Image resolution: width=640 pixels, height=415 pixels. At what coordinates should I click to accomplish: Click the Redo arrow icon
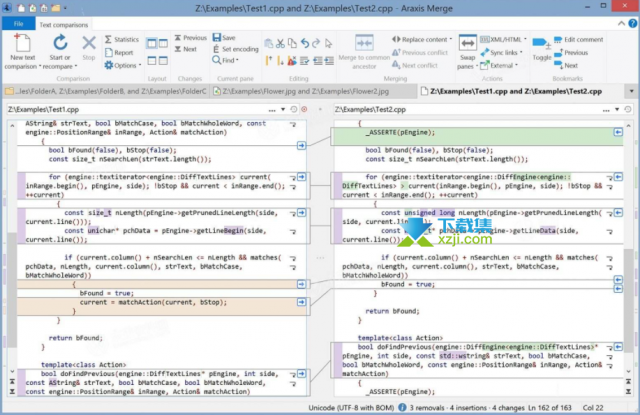[x=316, y=43]
